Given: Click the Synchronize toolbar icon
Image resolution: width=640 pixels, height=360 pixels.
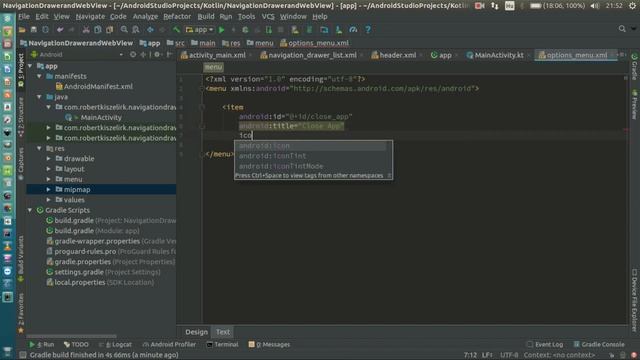Looking at the screenshot, I should pyautogui.click(x=45, y=30).
